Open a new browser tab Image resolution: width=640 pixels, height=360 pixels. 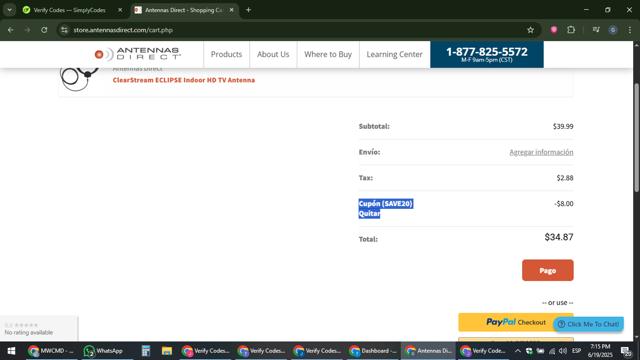tap(248, 10)
